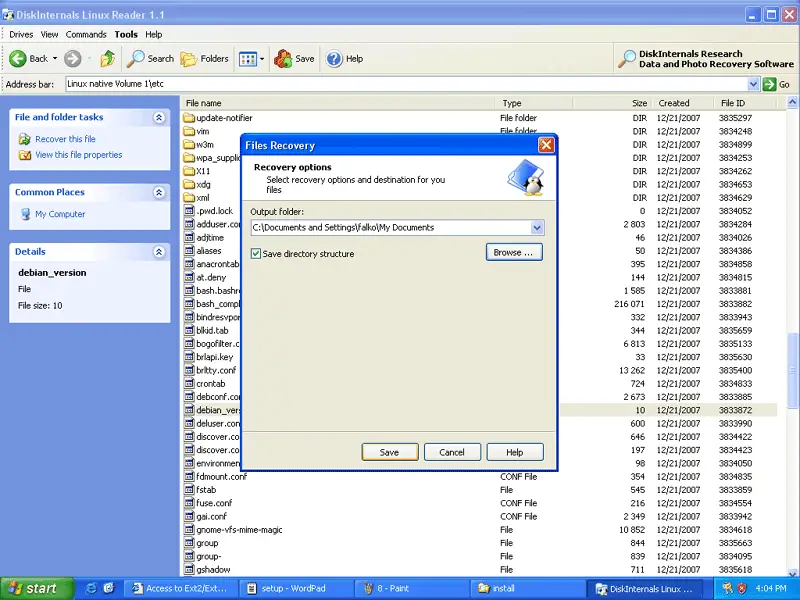Click My Computer in Common Places
This screenshot has height=600, width=800.
click(x=60, y=214)
